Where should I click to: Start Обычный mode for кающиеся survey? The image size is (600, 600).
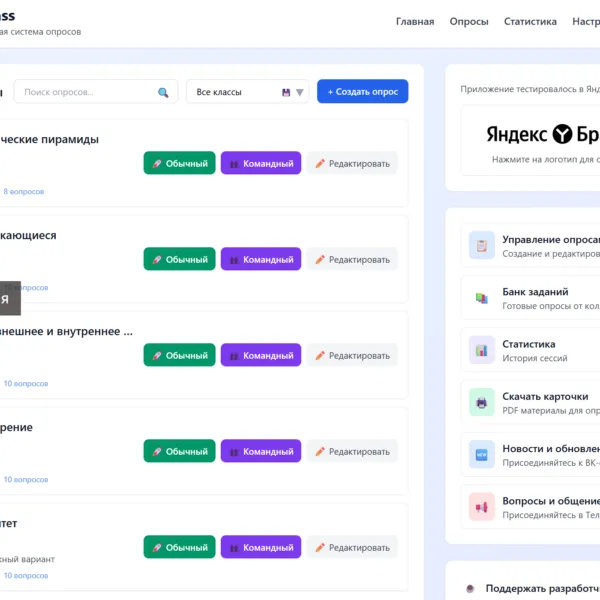(179, 259)
